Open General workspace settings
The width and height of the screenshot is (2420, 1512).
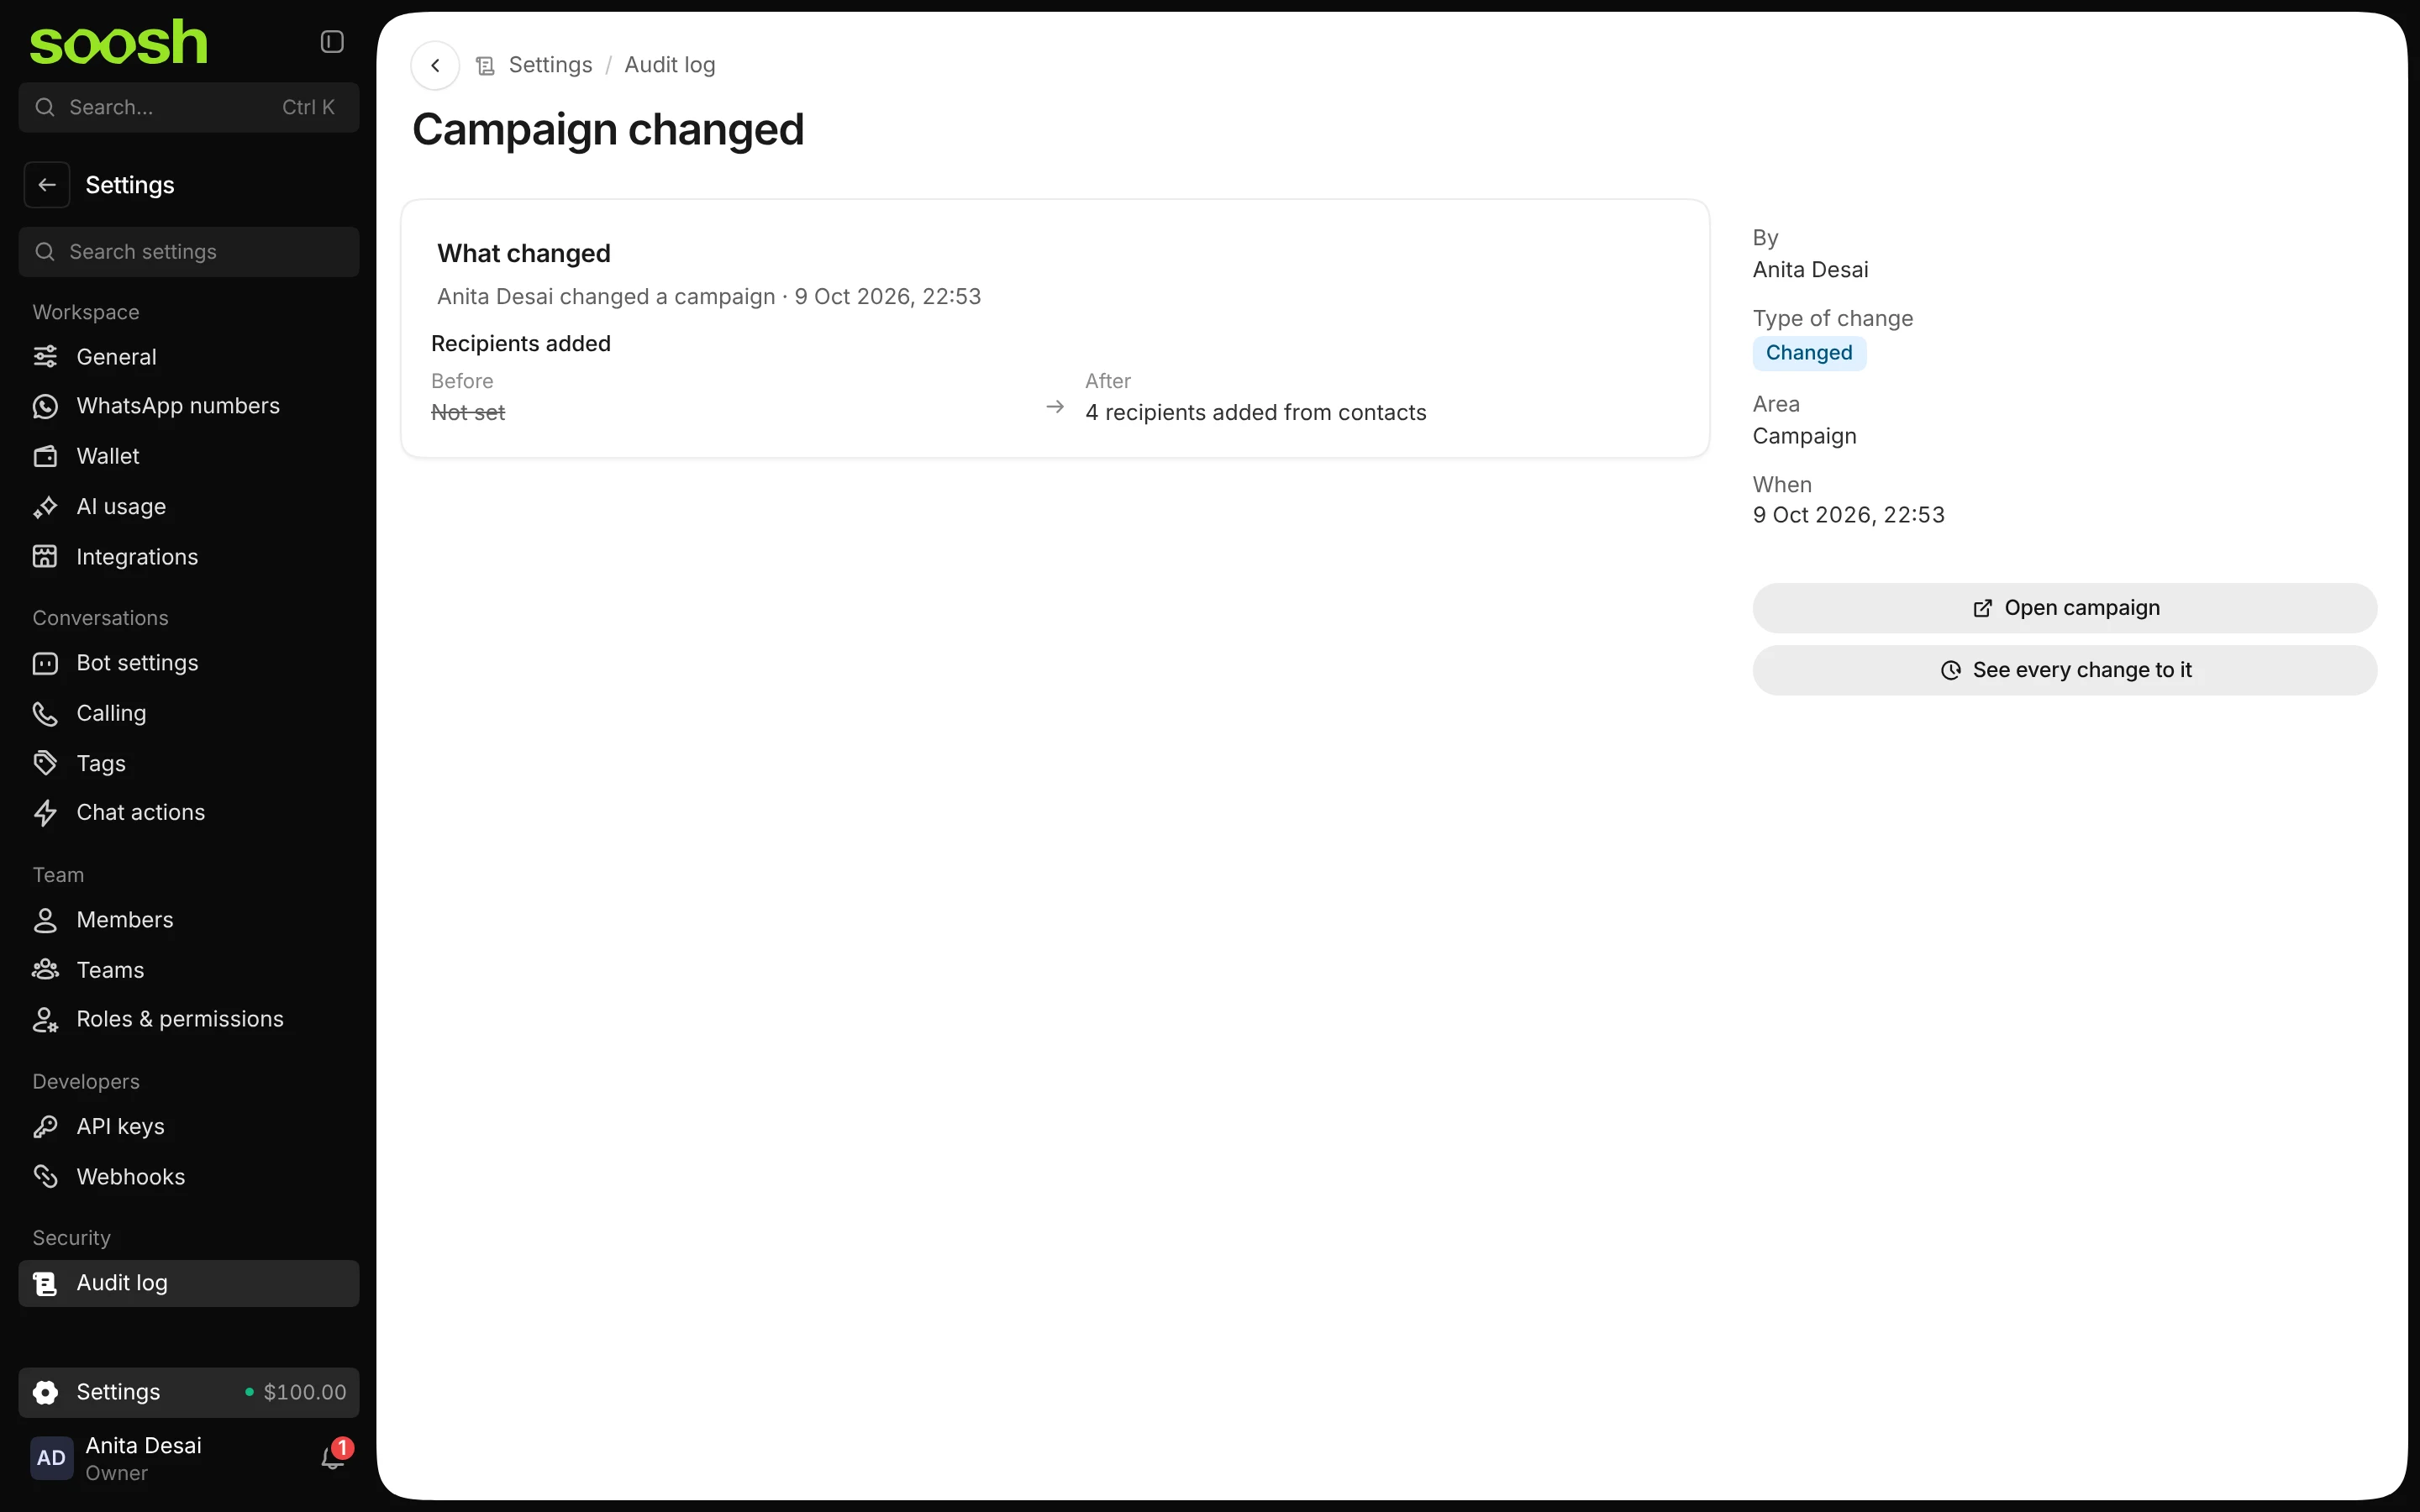click(x=189, y=357)
